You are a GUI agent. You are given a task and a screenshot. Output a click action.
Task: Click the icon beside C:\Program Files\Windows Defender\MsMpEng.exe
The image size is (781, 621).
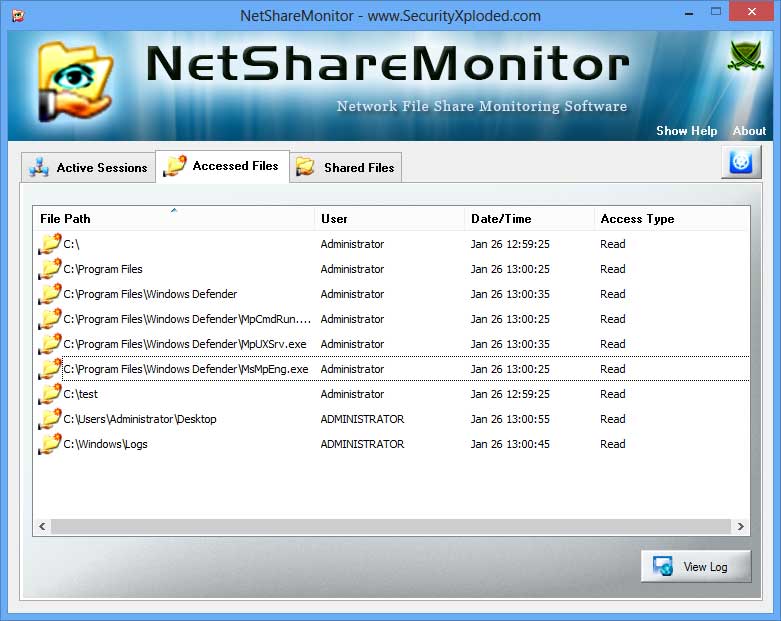[x=49, y=369]
